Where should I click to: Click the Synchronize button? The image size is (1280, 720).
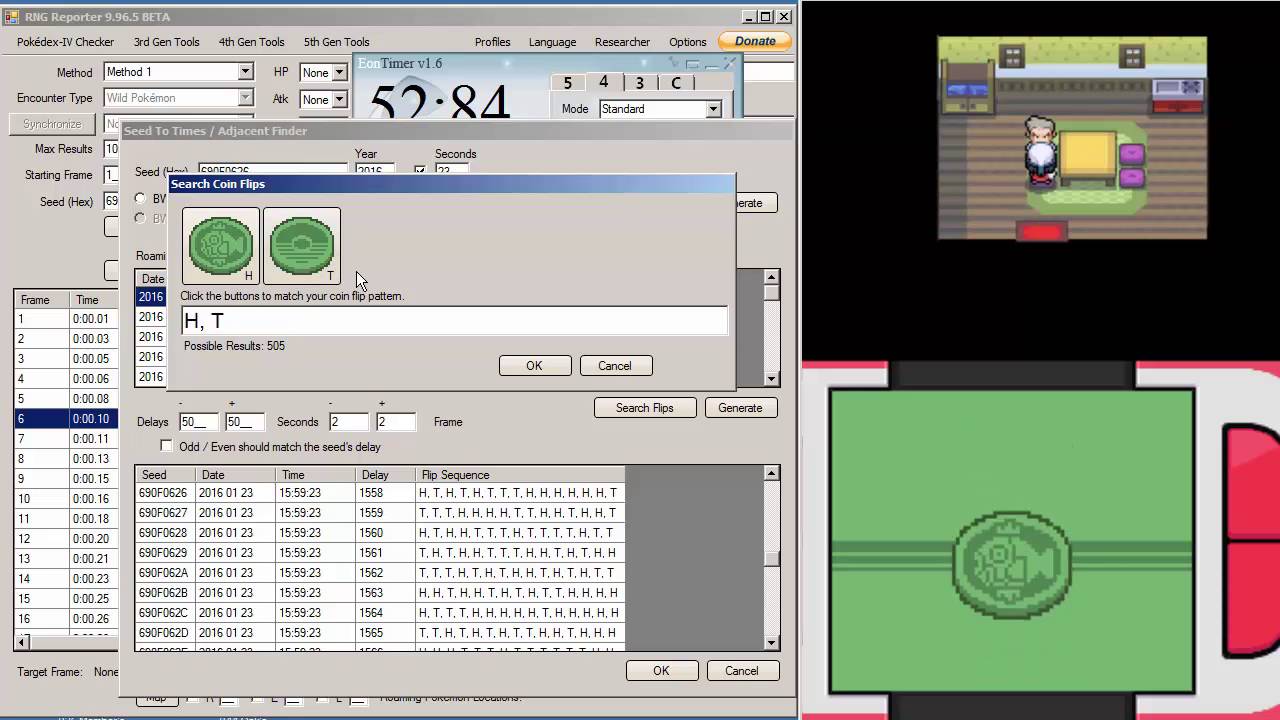(x=52, y=124)
